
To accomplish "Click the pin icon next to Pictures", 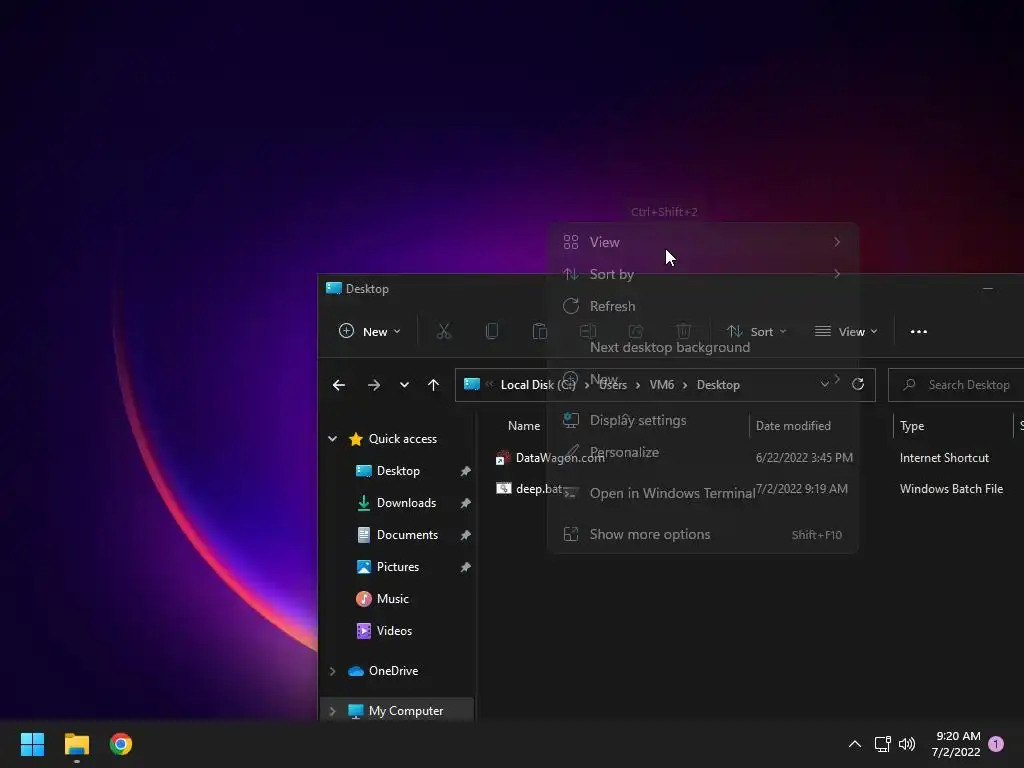I will (466, 567).
